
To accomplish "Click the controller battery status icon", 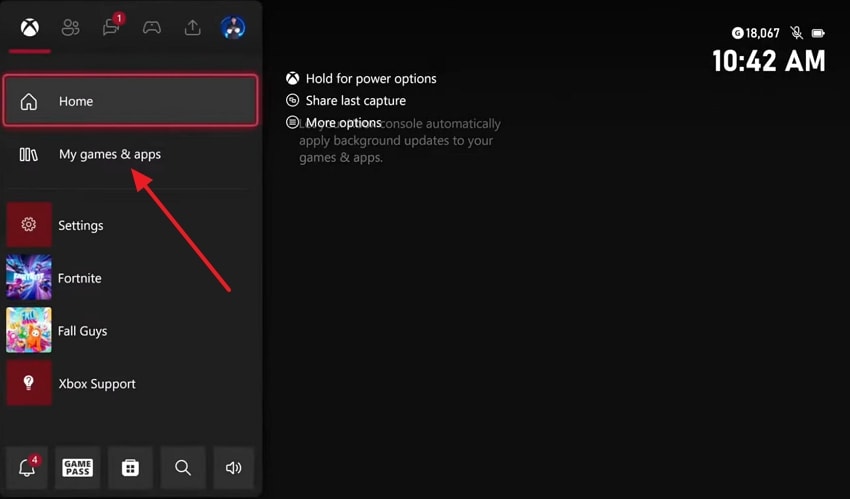I will [818, 33].
